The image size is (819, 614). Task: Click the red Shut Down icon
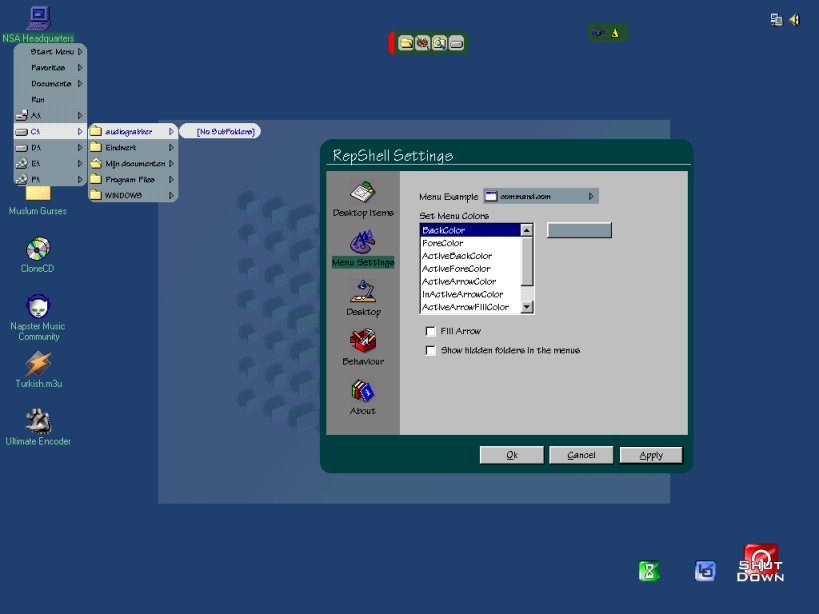(761, 563)
